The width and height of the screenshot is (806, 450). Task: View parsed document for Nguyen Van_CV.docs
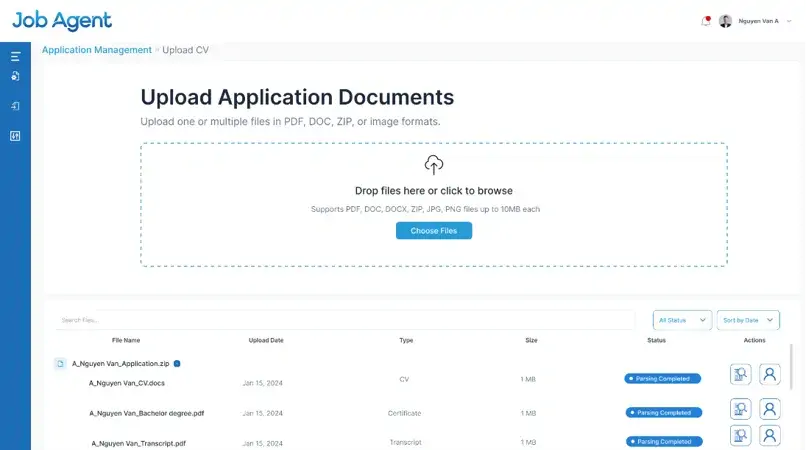click(x=741, y=374)
